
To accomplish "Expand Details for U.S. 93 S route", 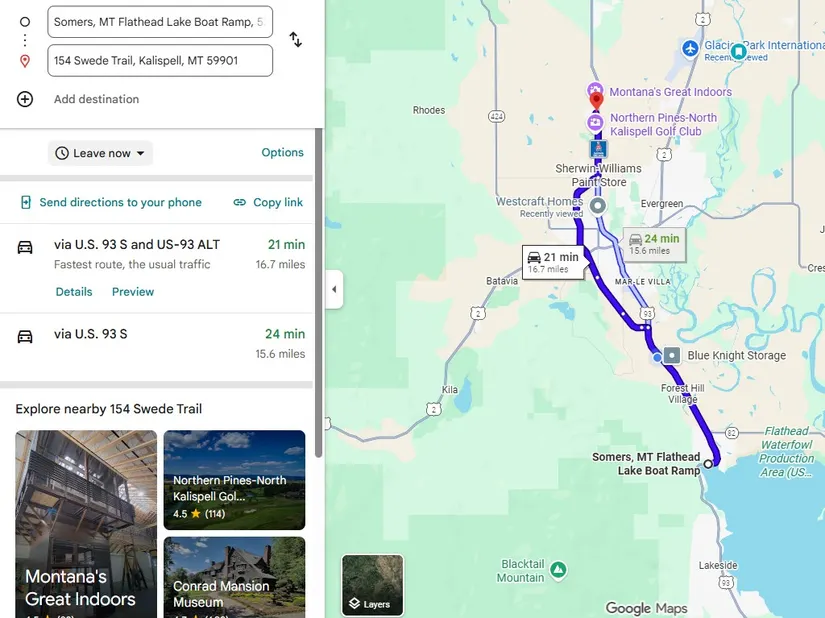I will click(74, 292).
